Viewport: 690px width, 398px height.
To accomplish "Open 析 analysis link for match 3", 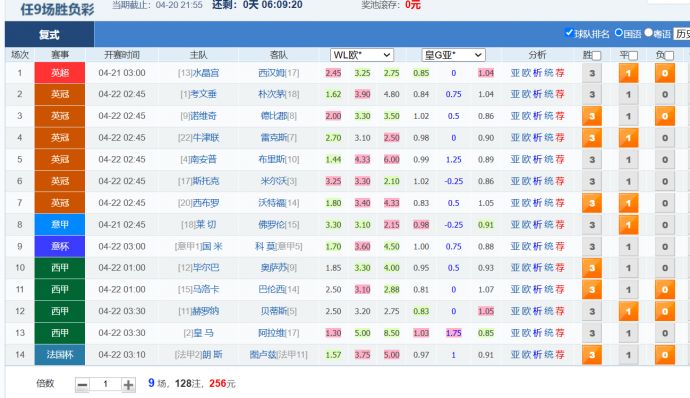I will [x=537, y=116].
